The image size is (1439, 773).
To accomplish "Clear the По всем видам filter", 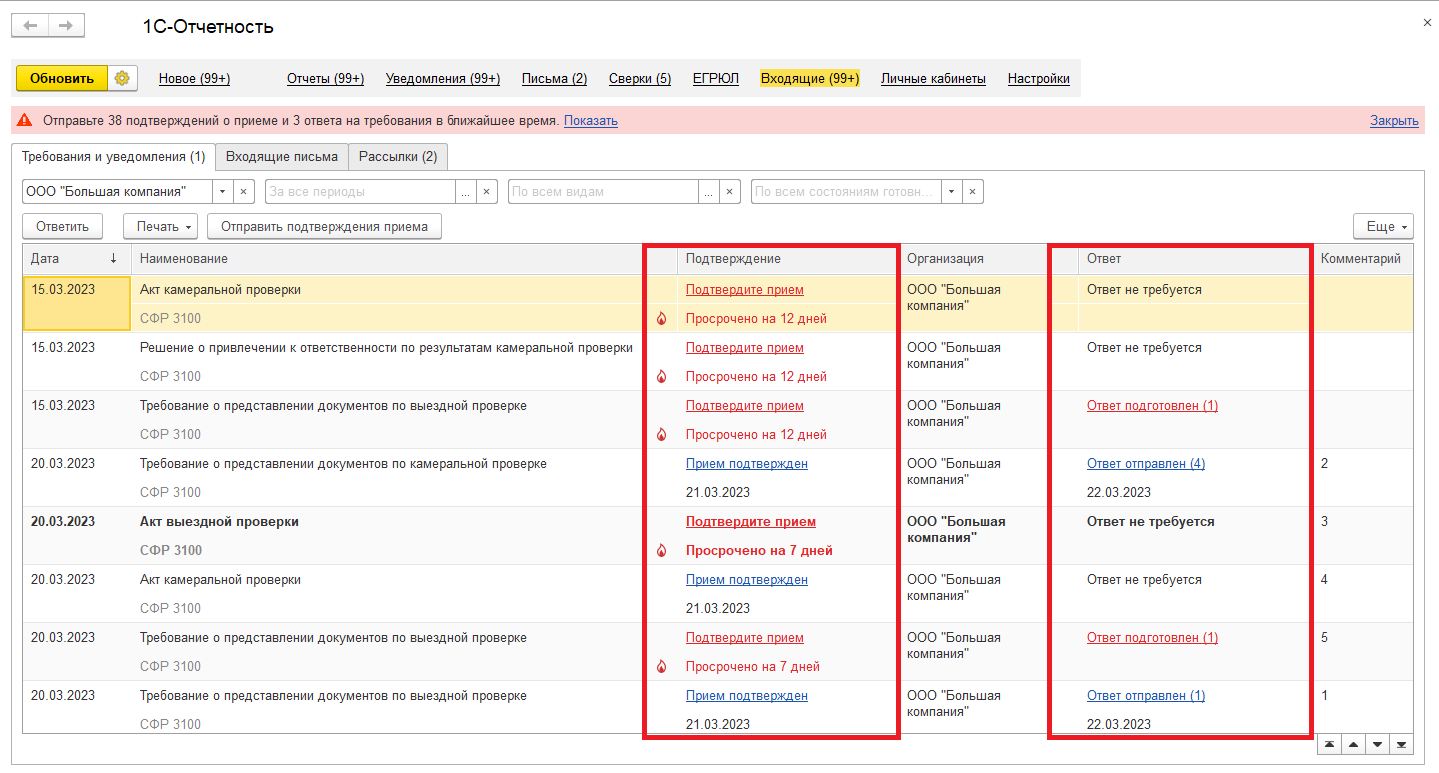I will pos(731,191).
